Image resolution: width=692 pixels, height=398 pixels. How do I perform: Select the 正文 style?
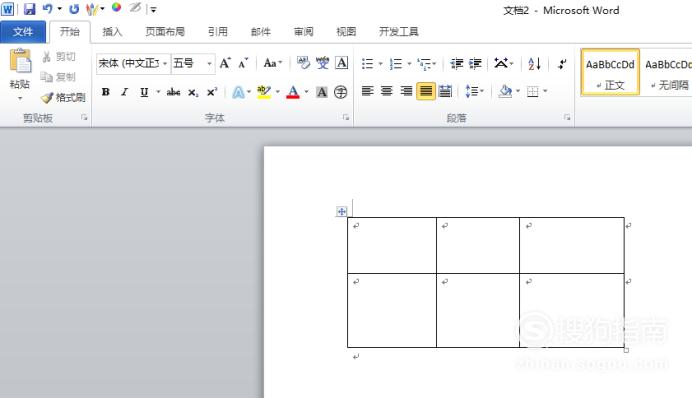pyautogui.click(x=610, y=72)
